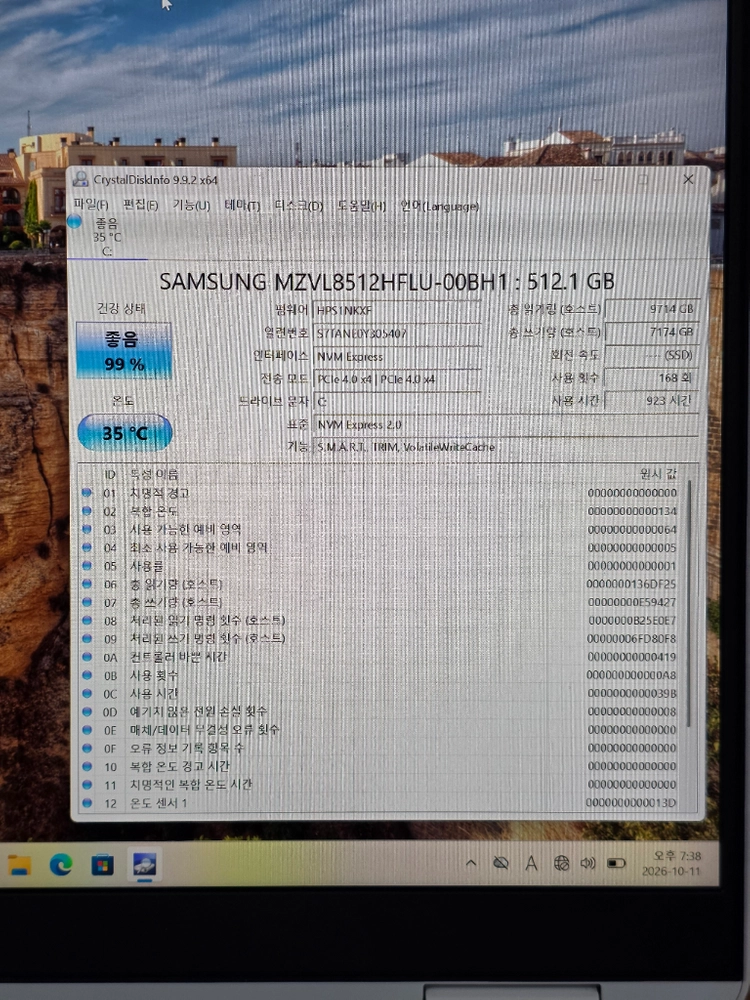Select the C: drive 좋음 35 °C tab
750x1000 pixels.
pyautogui.click(x=107, y=237)
